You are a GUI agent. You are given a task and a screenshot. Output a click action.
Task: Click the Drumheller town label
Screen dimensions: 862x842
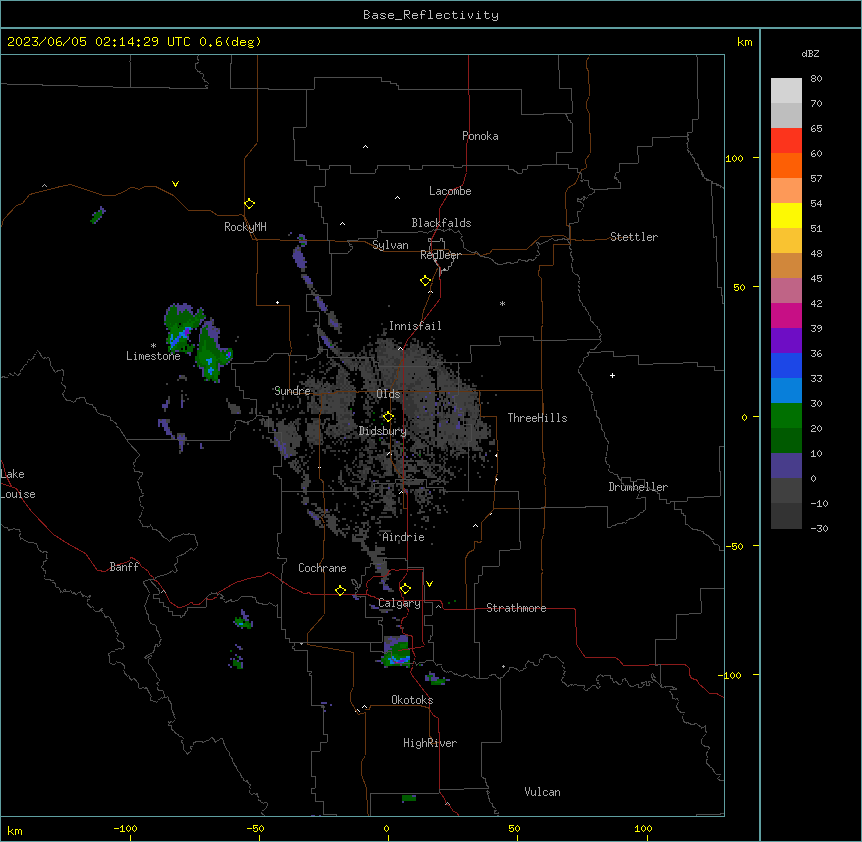click(638, 487)
